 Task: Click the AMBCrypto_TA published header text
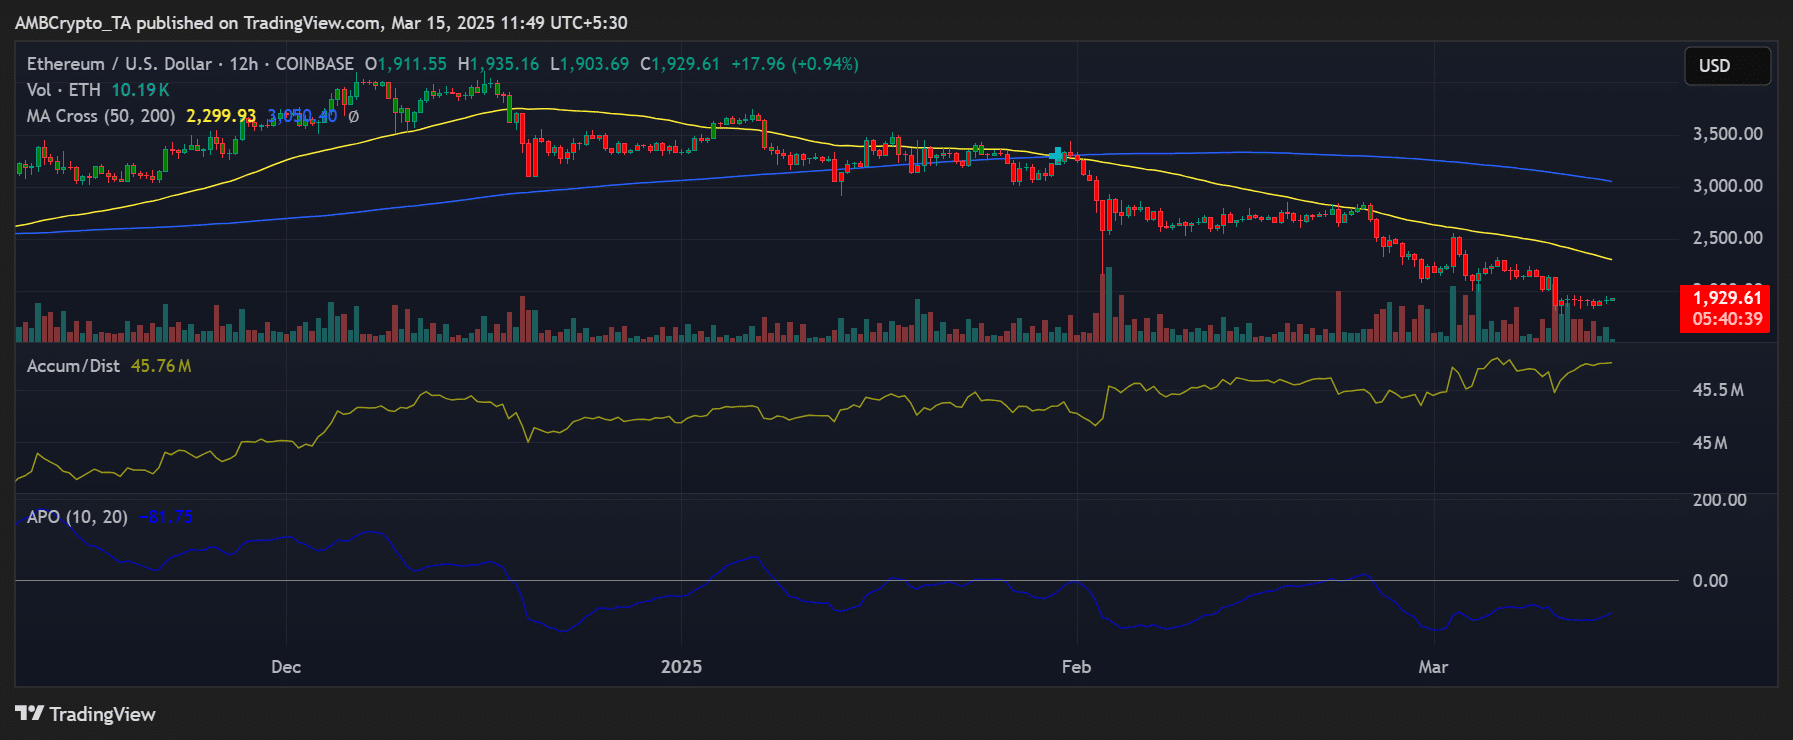321,23
